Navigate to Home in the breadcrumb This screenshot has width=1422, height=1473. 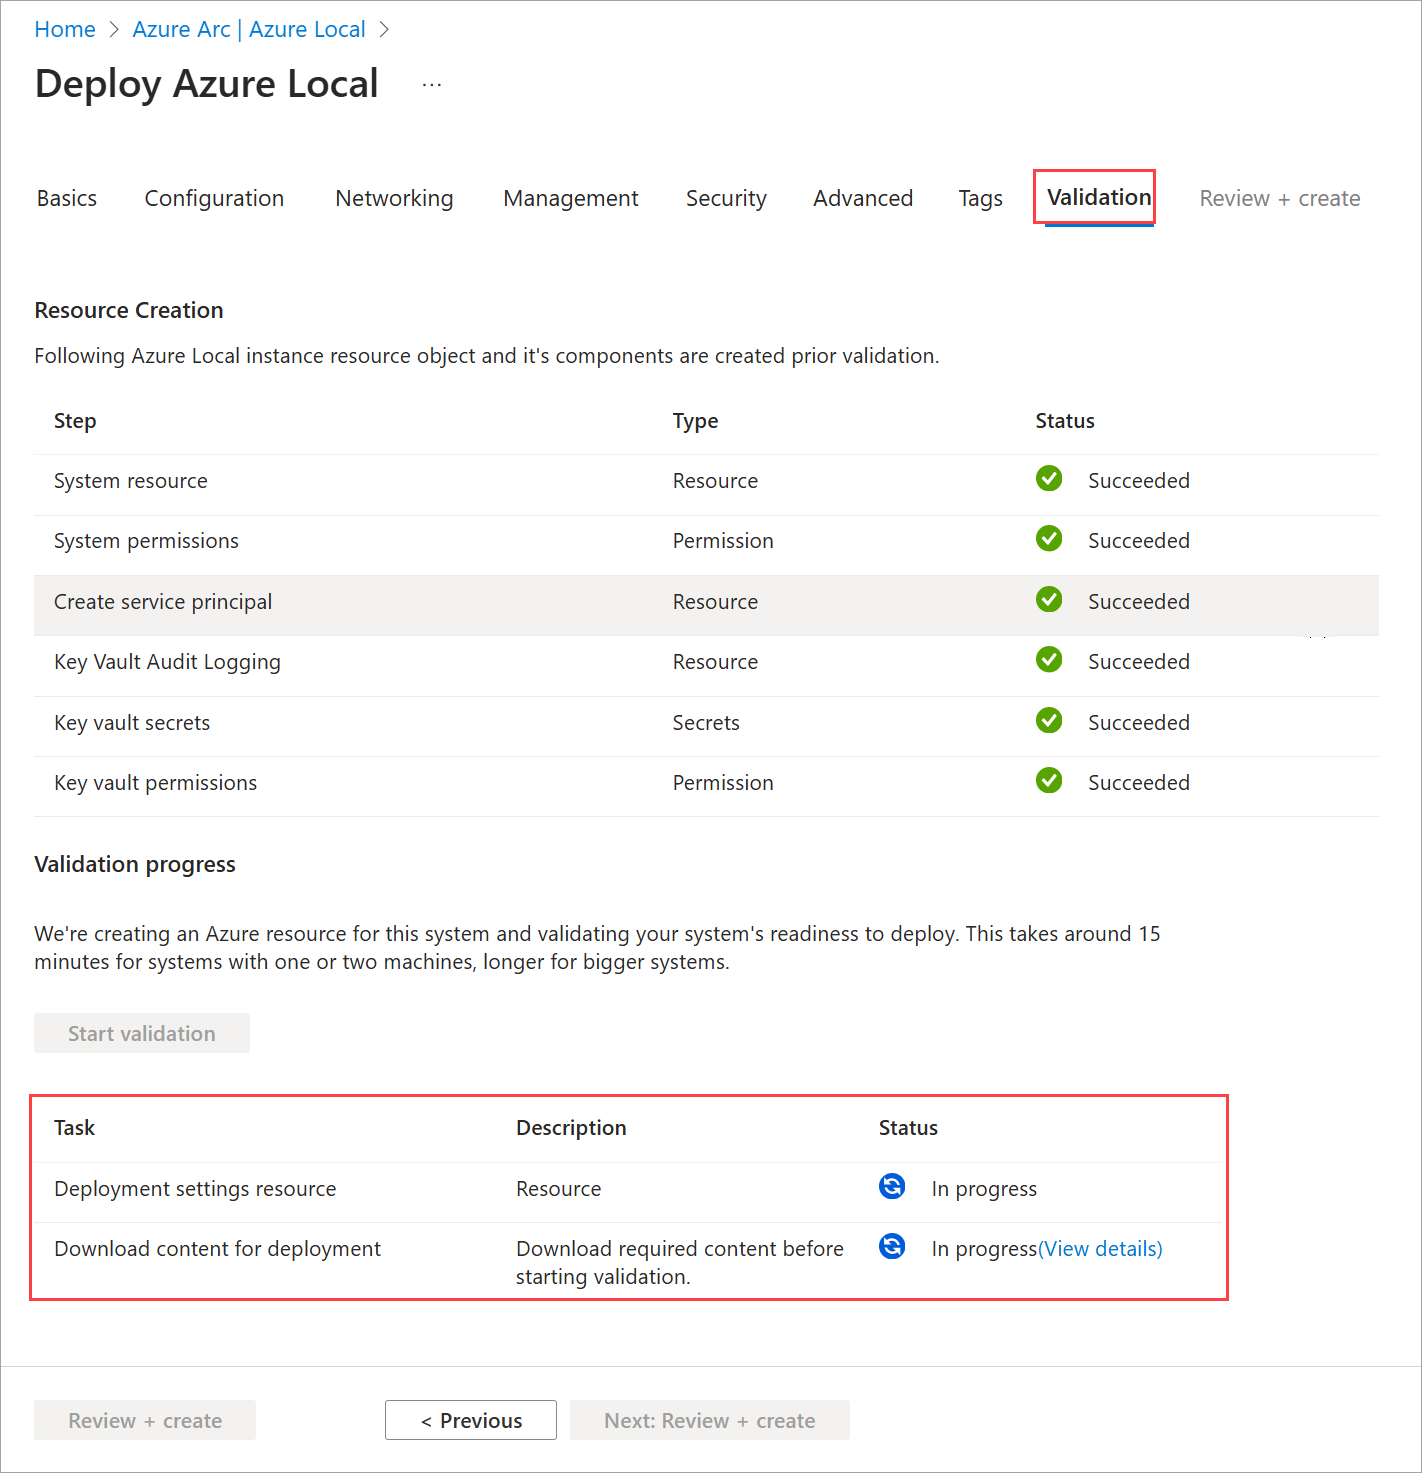pos(65,30)
